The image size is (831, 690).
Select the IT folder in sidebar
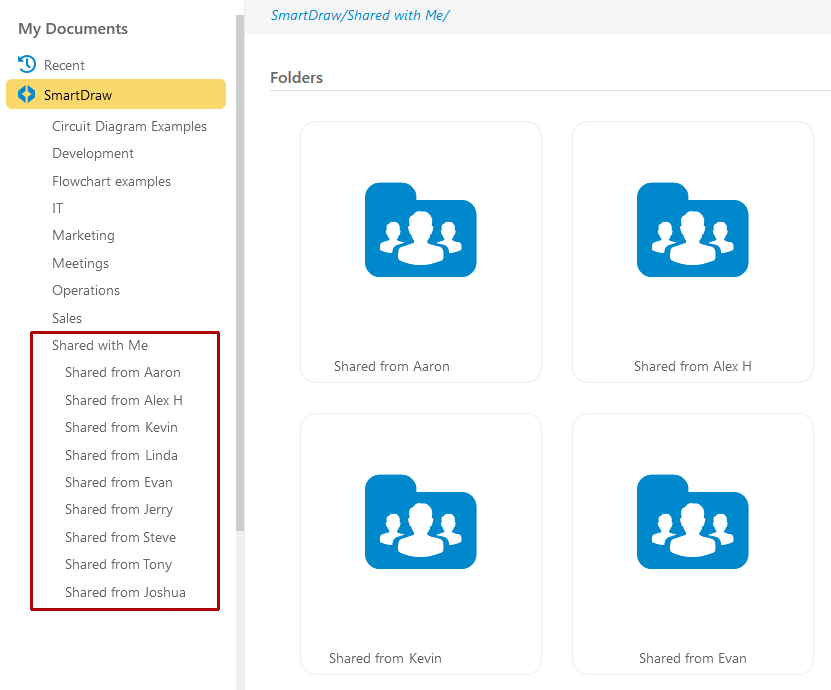pos(58,209)
